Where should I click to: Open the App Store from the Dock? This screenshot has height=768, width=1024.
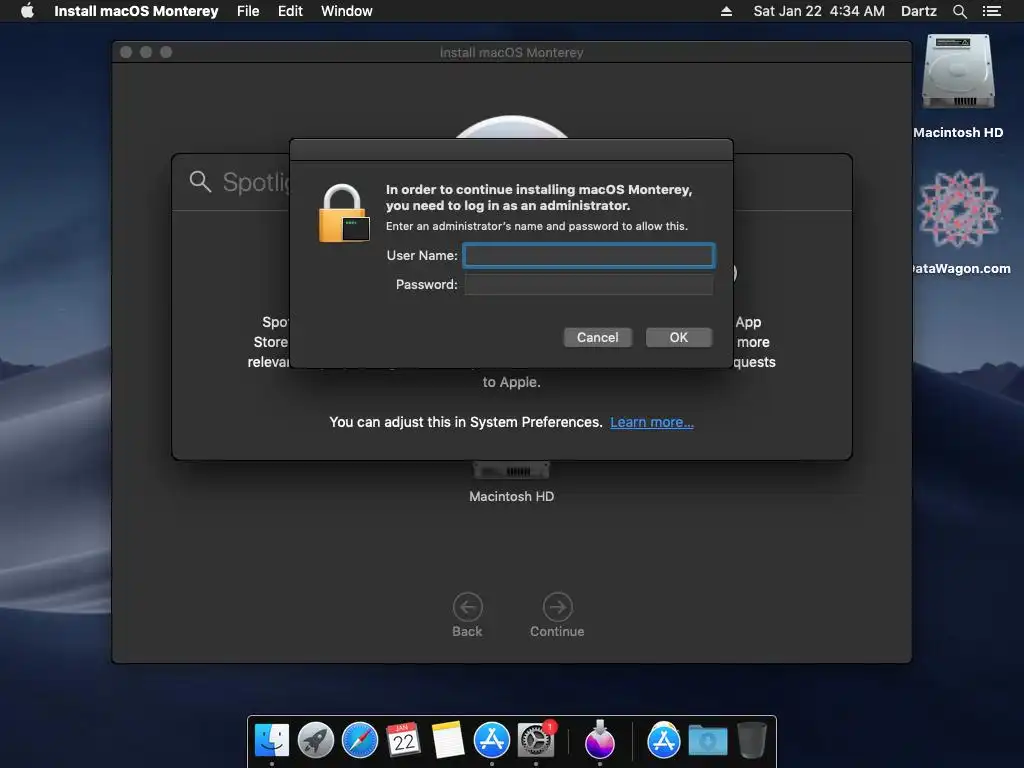click(x=492, y=741)
